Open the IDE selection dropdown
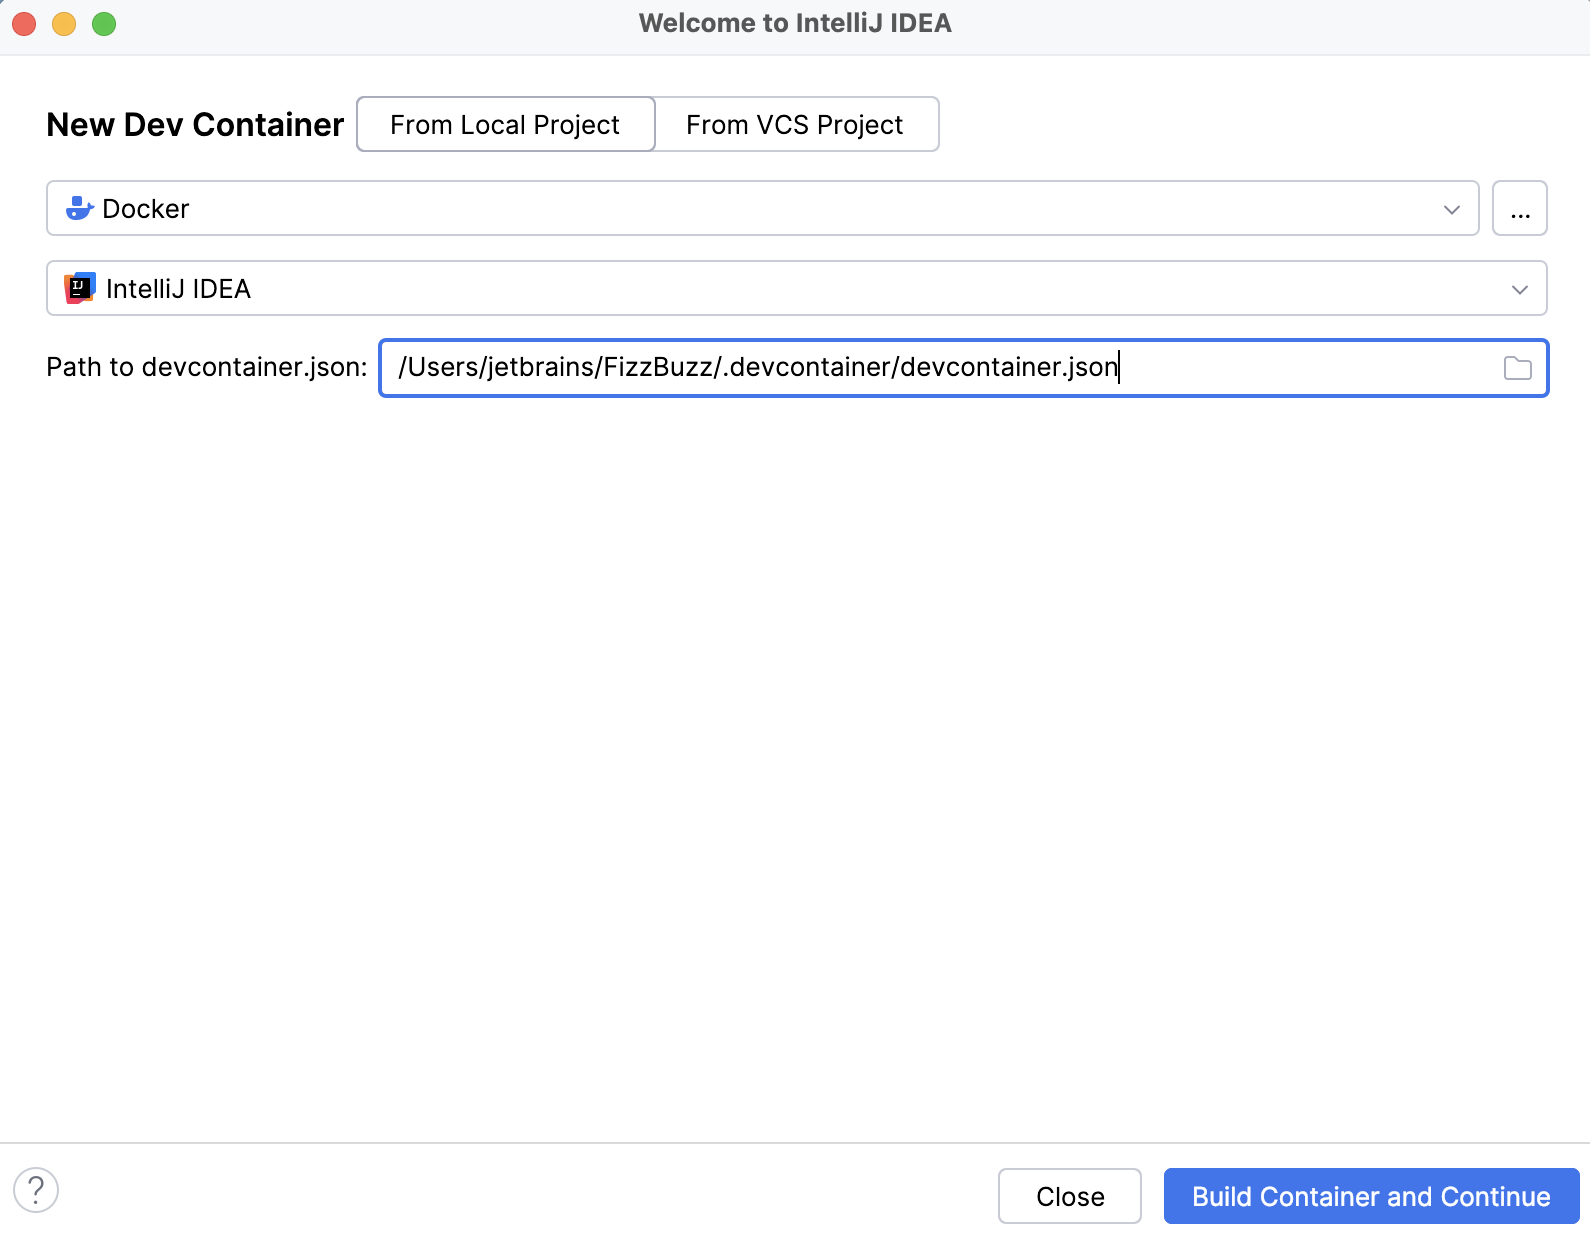 [1522, 288]
